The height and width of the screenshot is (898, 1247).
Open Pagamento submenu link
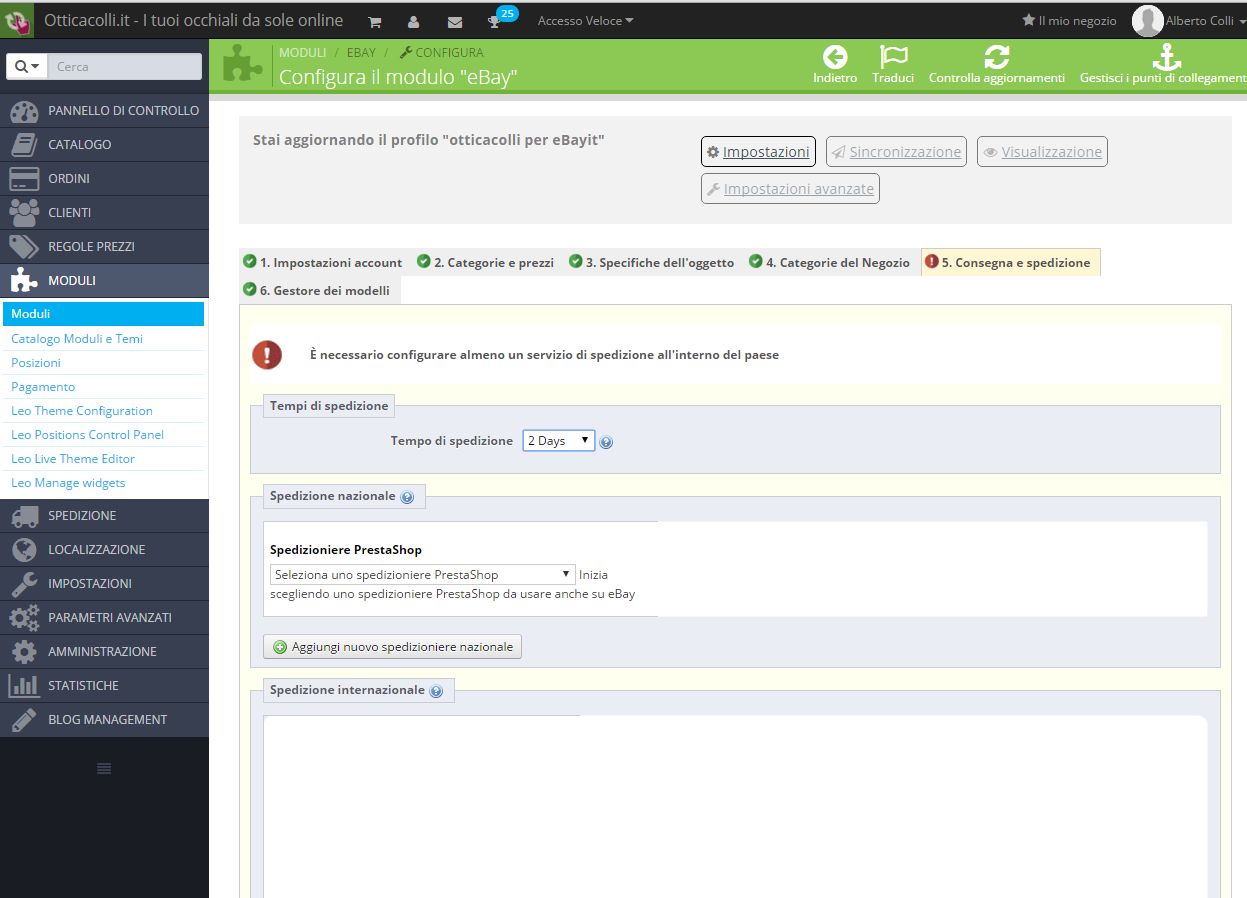[43, 387]
